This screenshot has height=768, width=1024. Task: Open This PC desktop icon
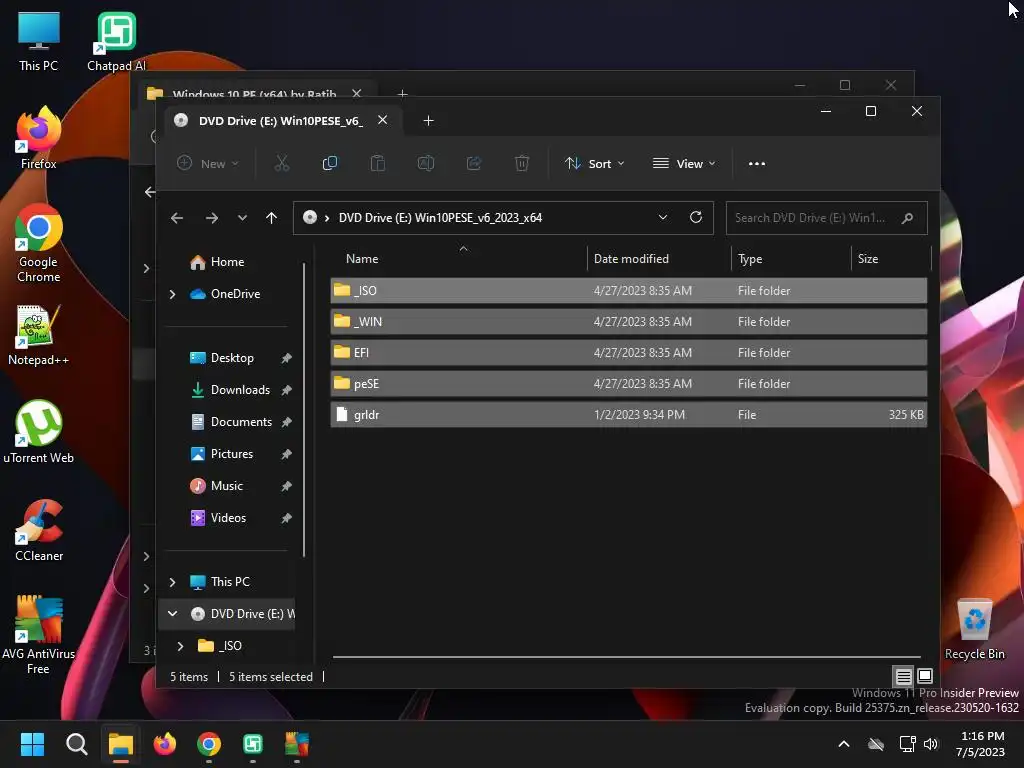tap(39, 41)
